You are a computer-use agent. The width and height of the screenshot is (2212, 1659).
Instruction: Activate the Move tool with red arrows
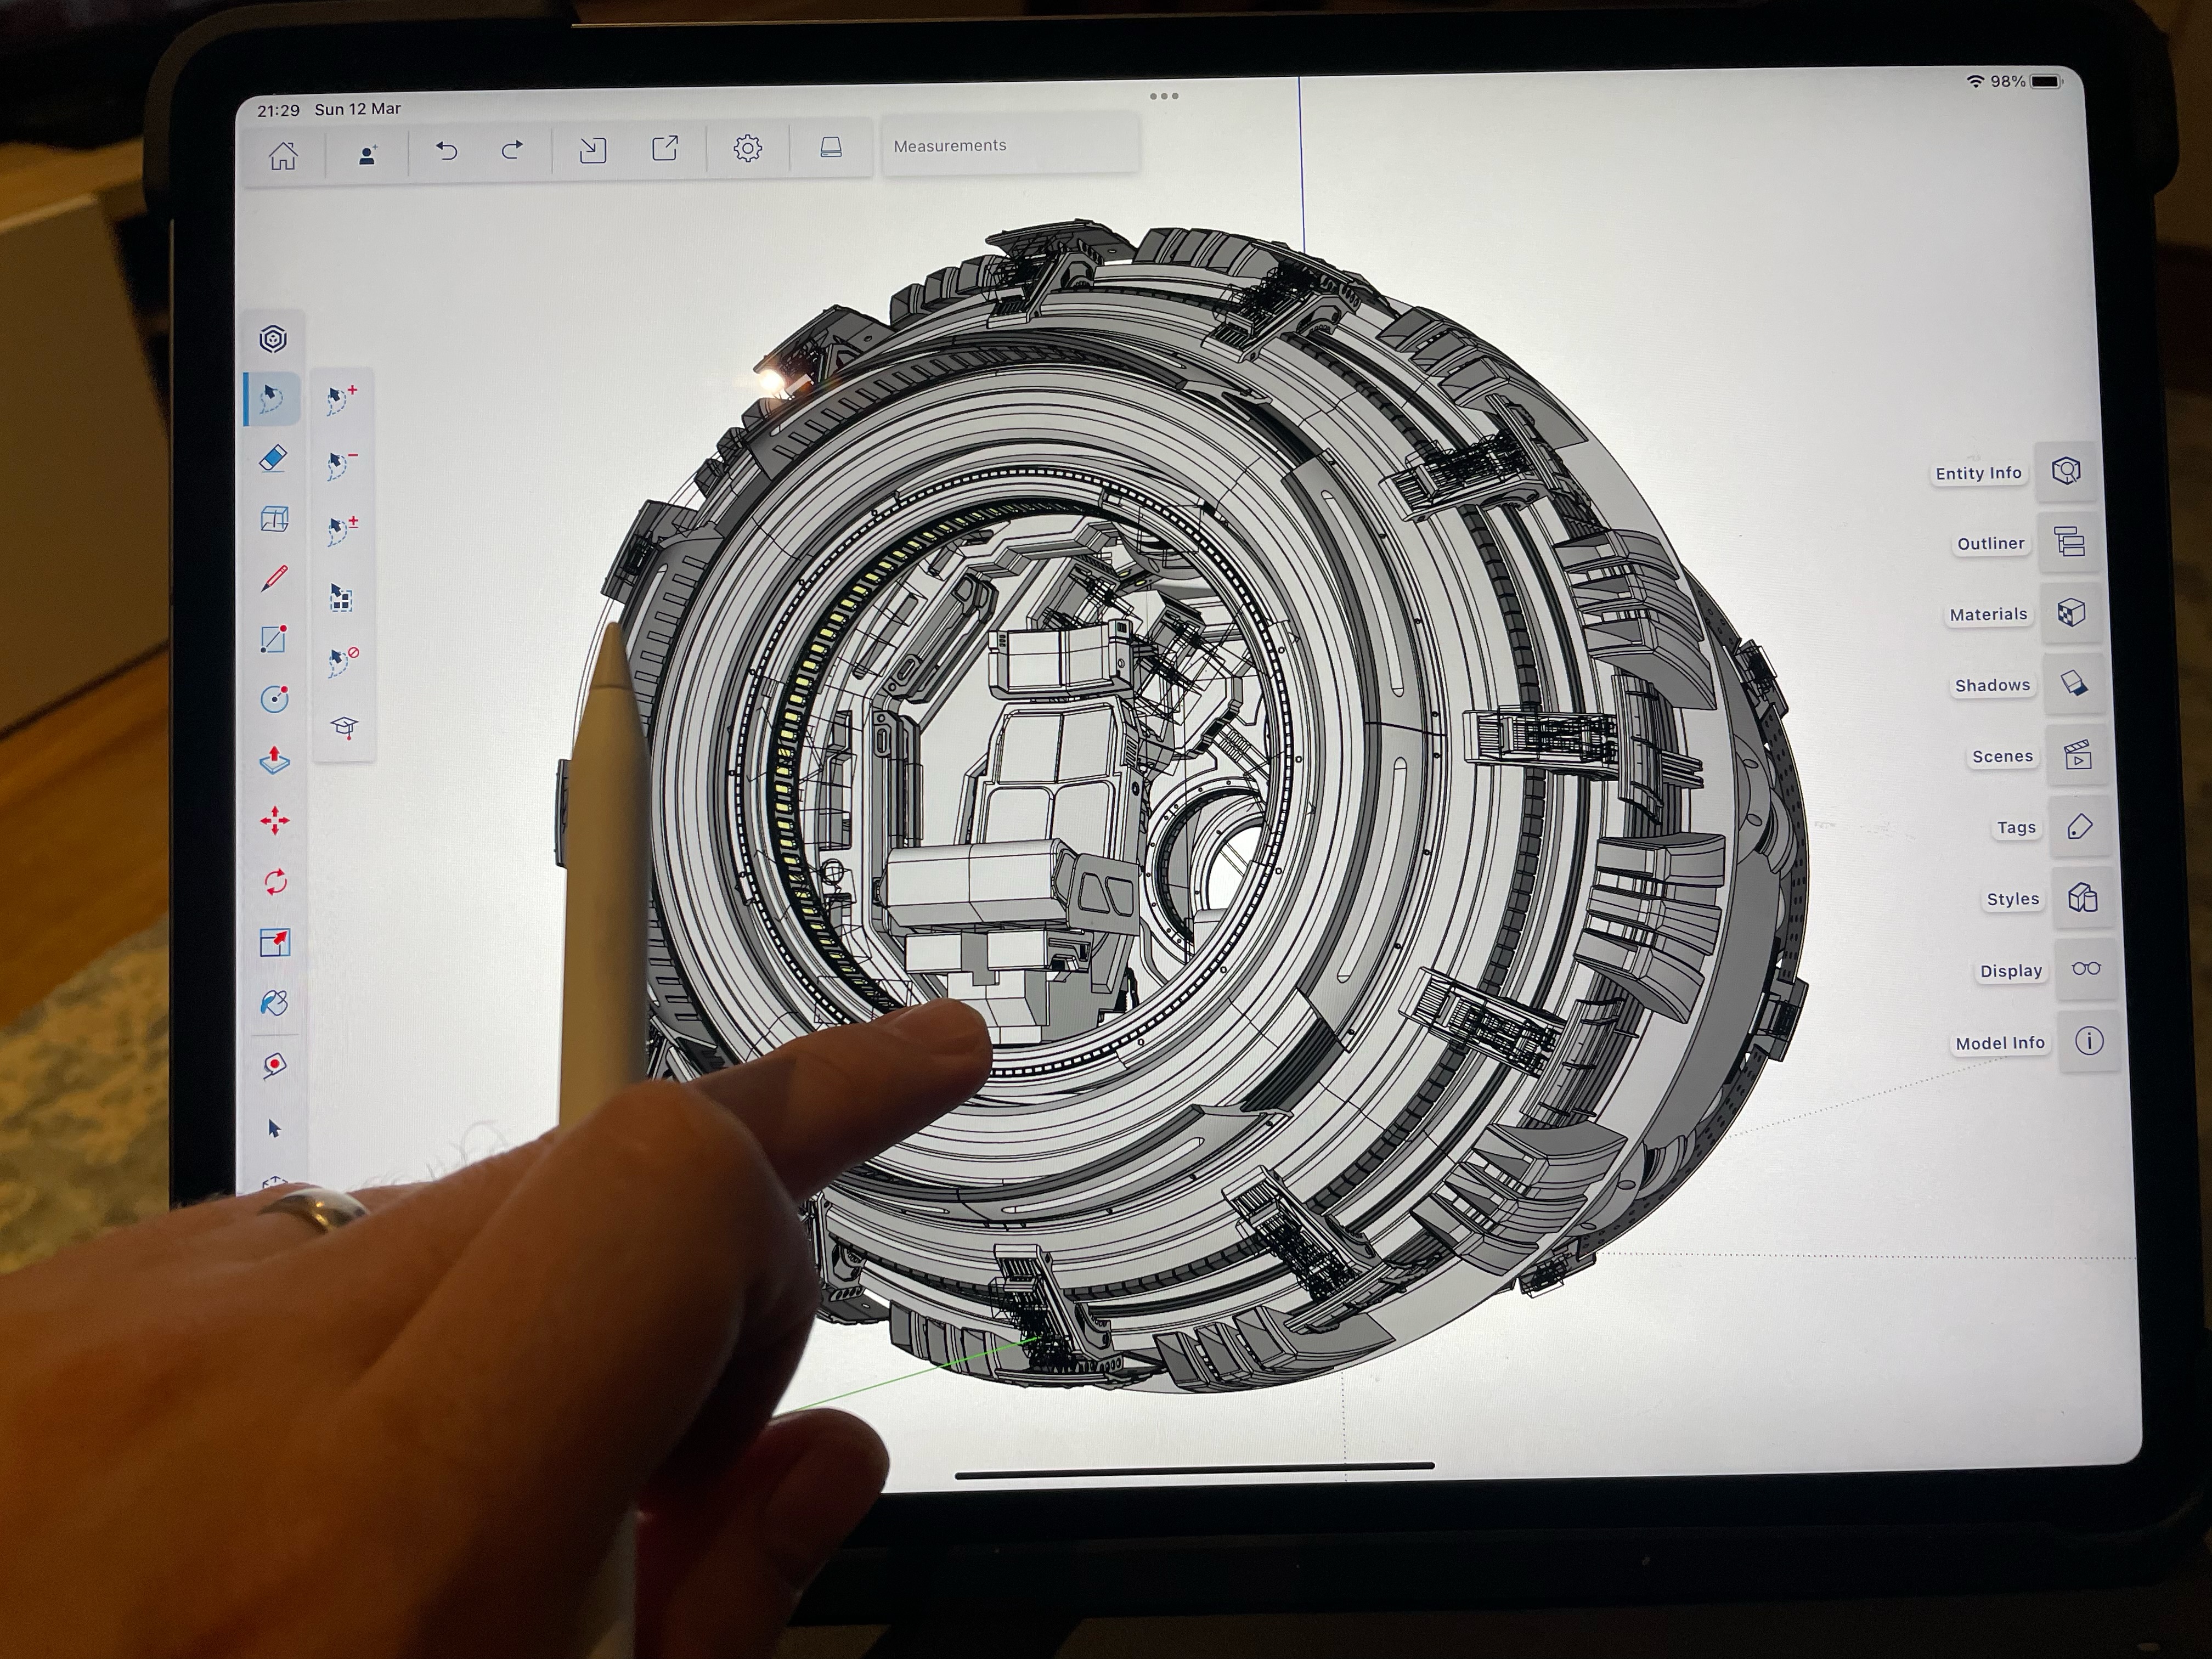click(x=274, y=821)
